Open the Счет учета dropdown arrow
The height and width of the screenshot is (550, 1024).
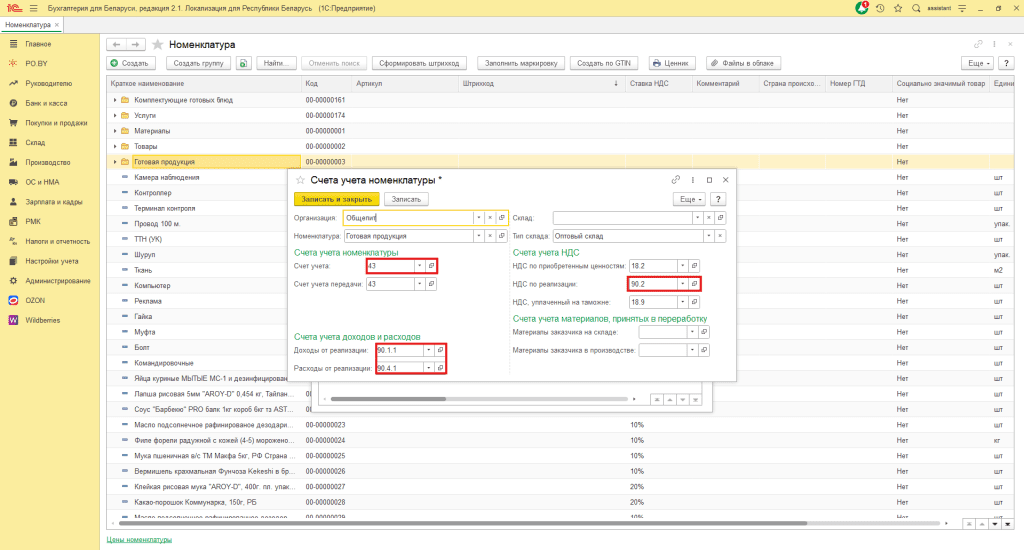click(x=419, y=266)
